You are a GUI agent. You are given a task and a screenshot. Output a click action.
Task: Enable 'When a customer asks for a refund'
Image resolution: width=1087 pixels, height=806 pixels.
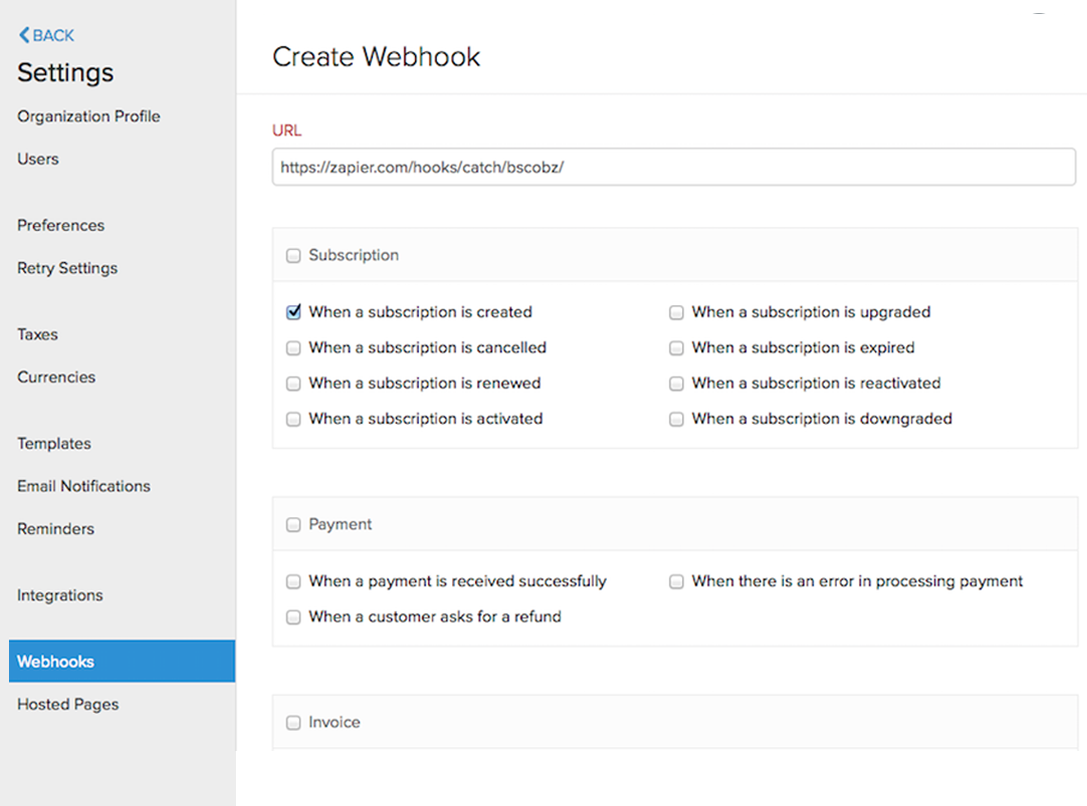click(x=293, y=617)
